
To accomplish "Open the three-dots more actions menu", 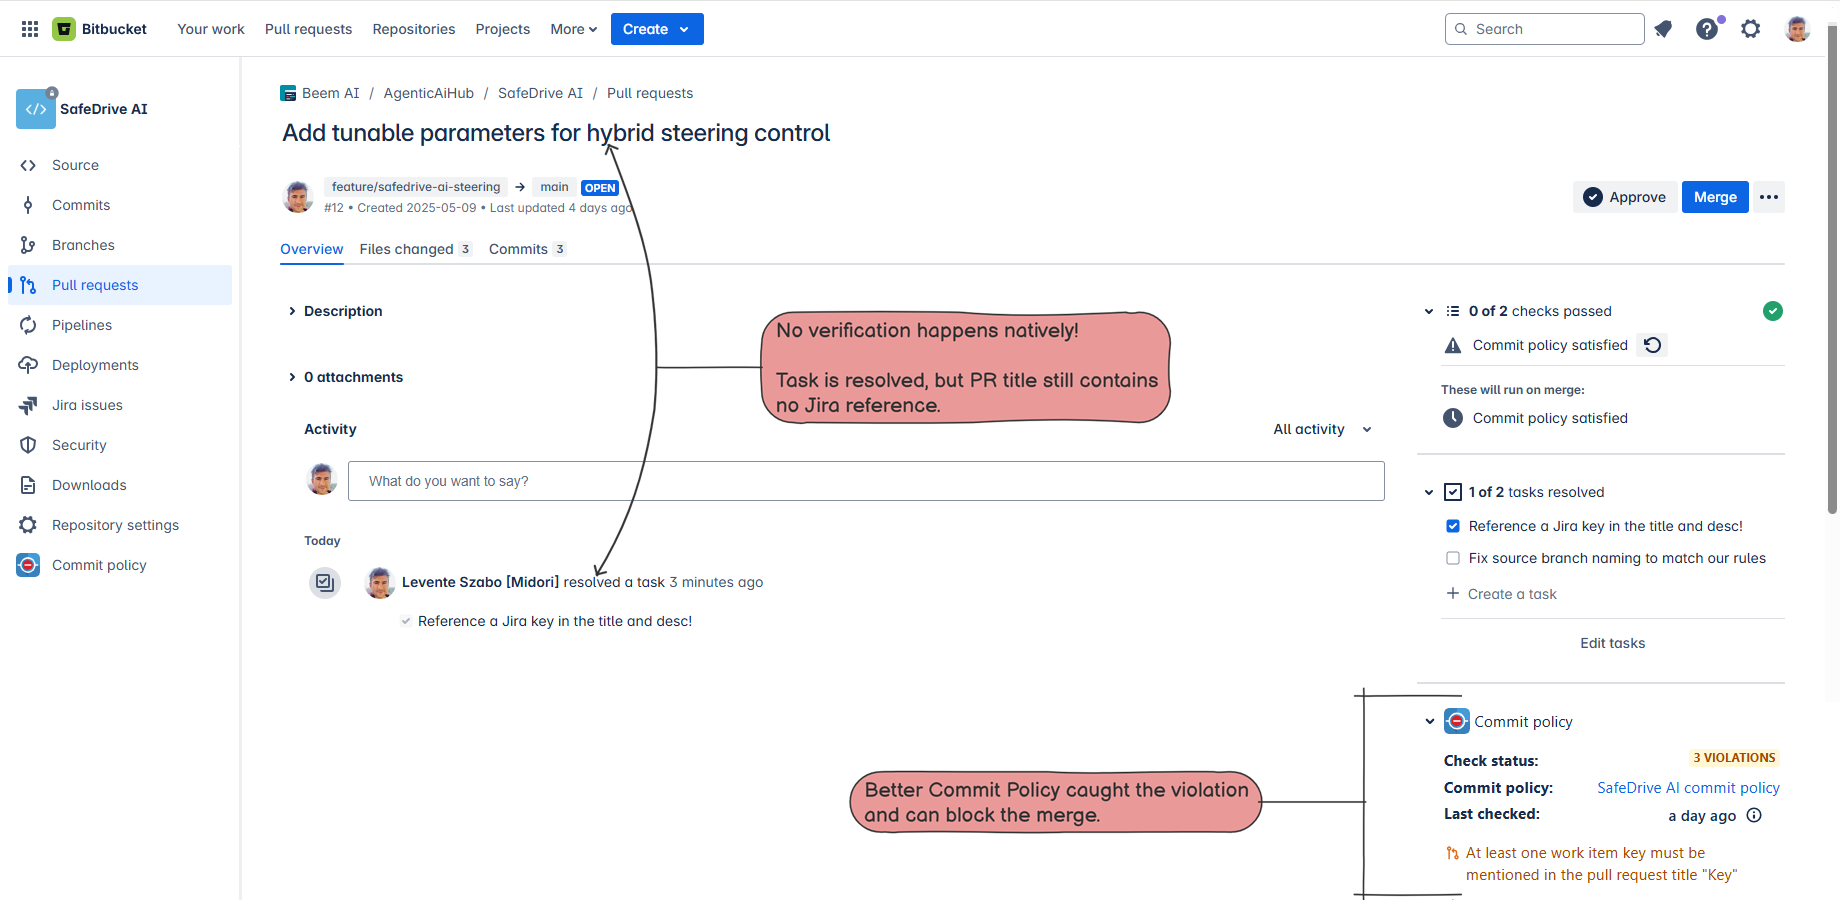I will pyautogui.click(x=1769, y=197).
